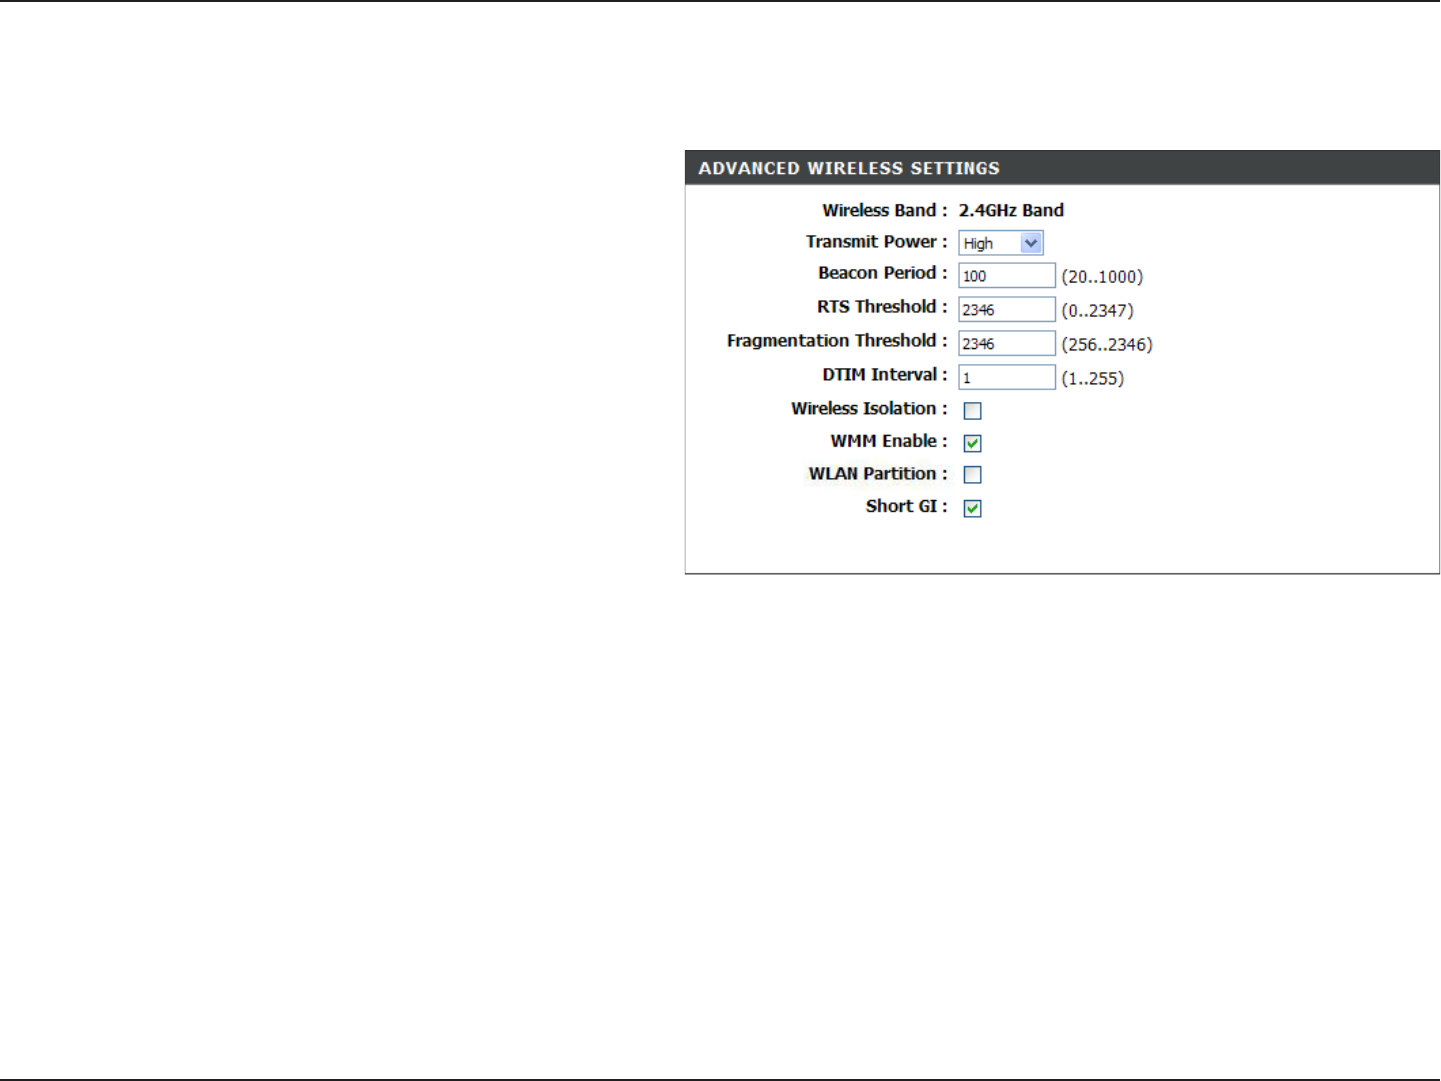The width and height of the screenshot is (1441, 1081).
Task: Click the 'WMM Enable :' label
Action: point(889,441)
